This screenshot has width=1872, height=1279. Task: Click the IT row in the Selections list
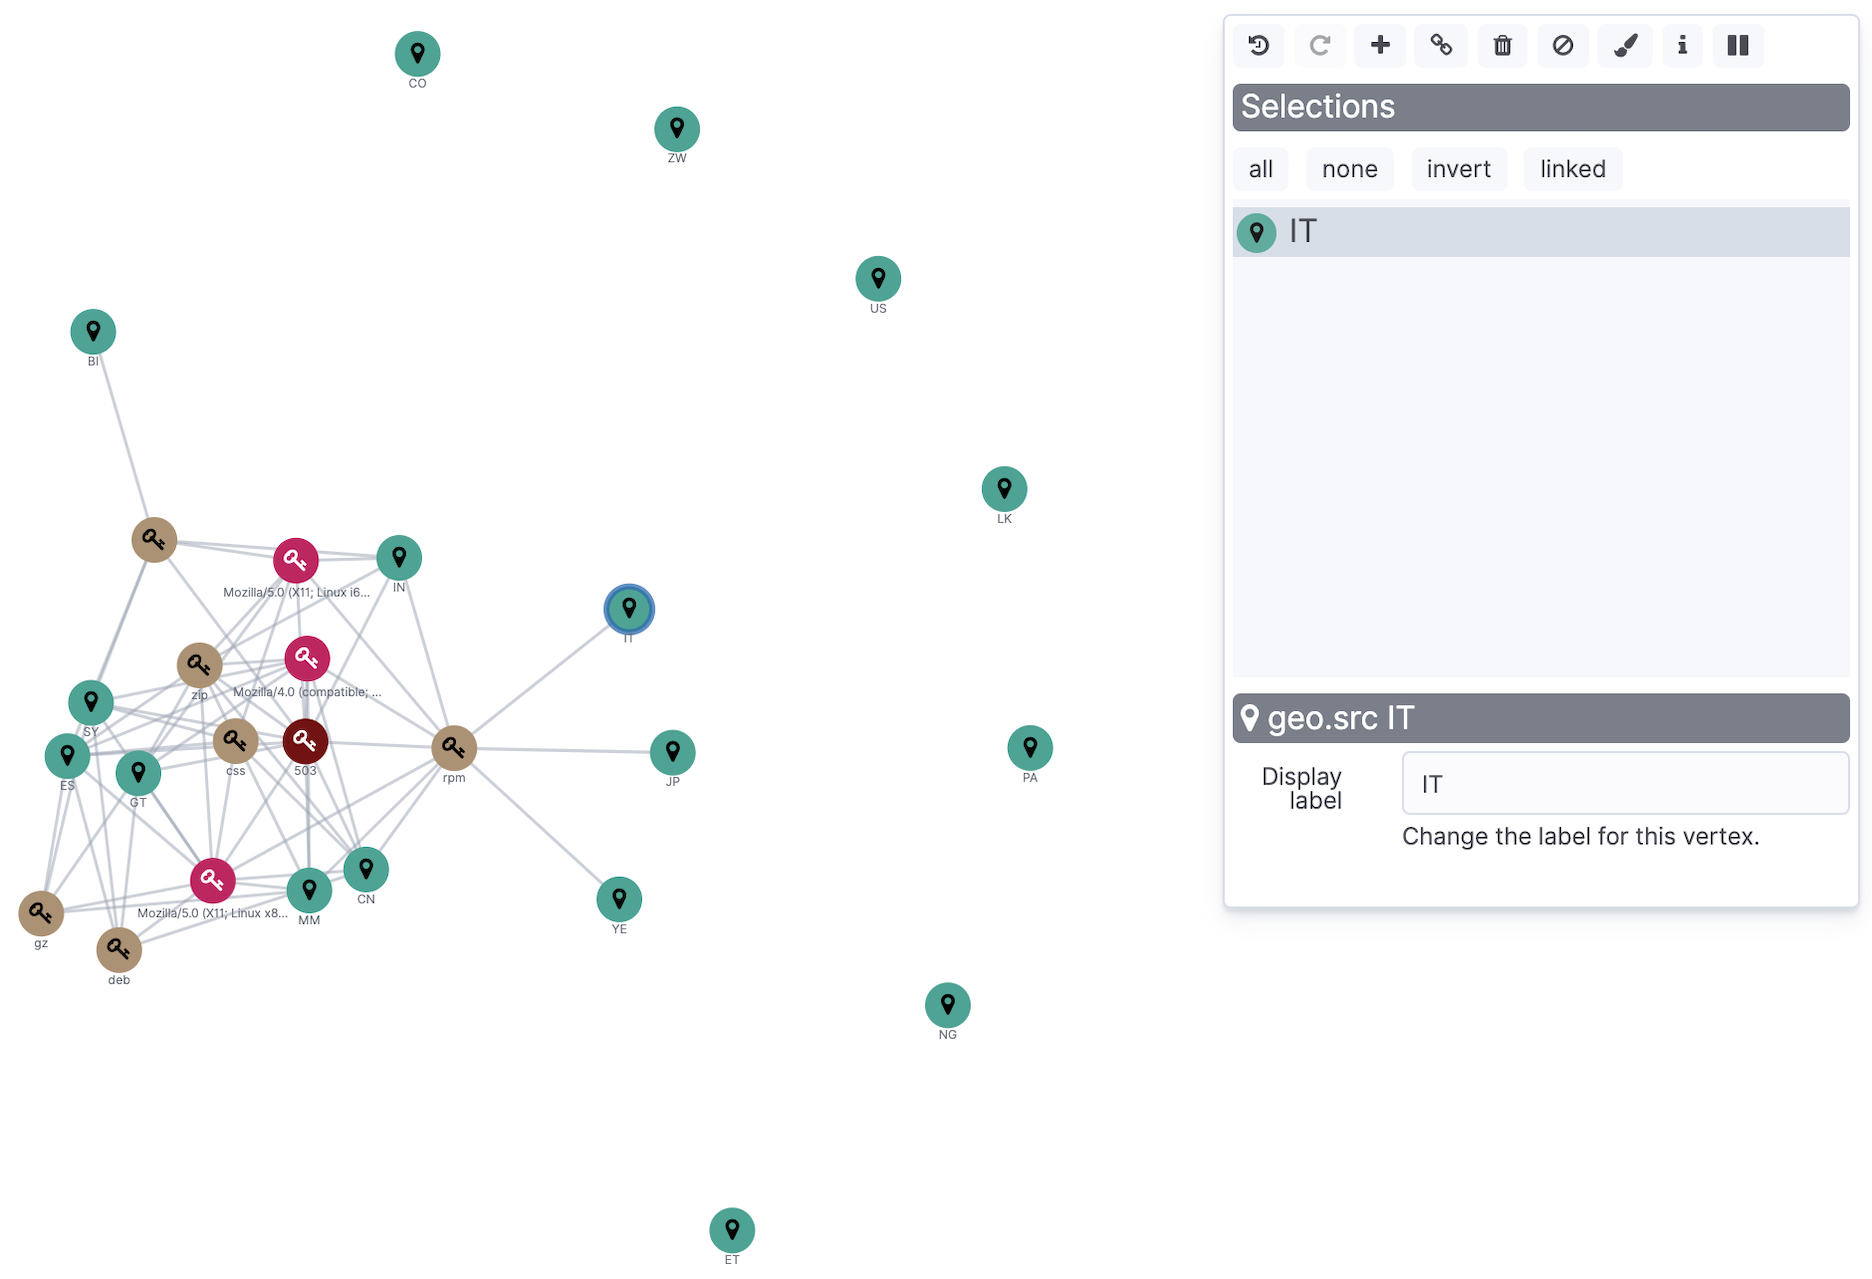pyautogui.click(x=1541, y=232)
